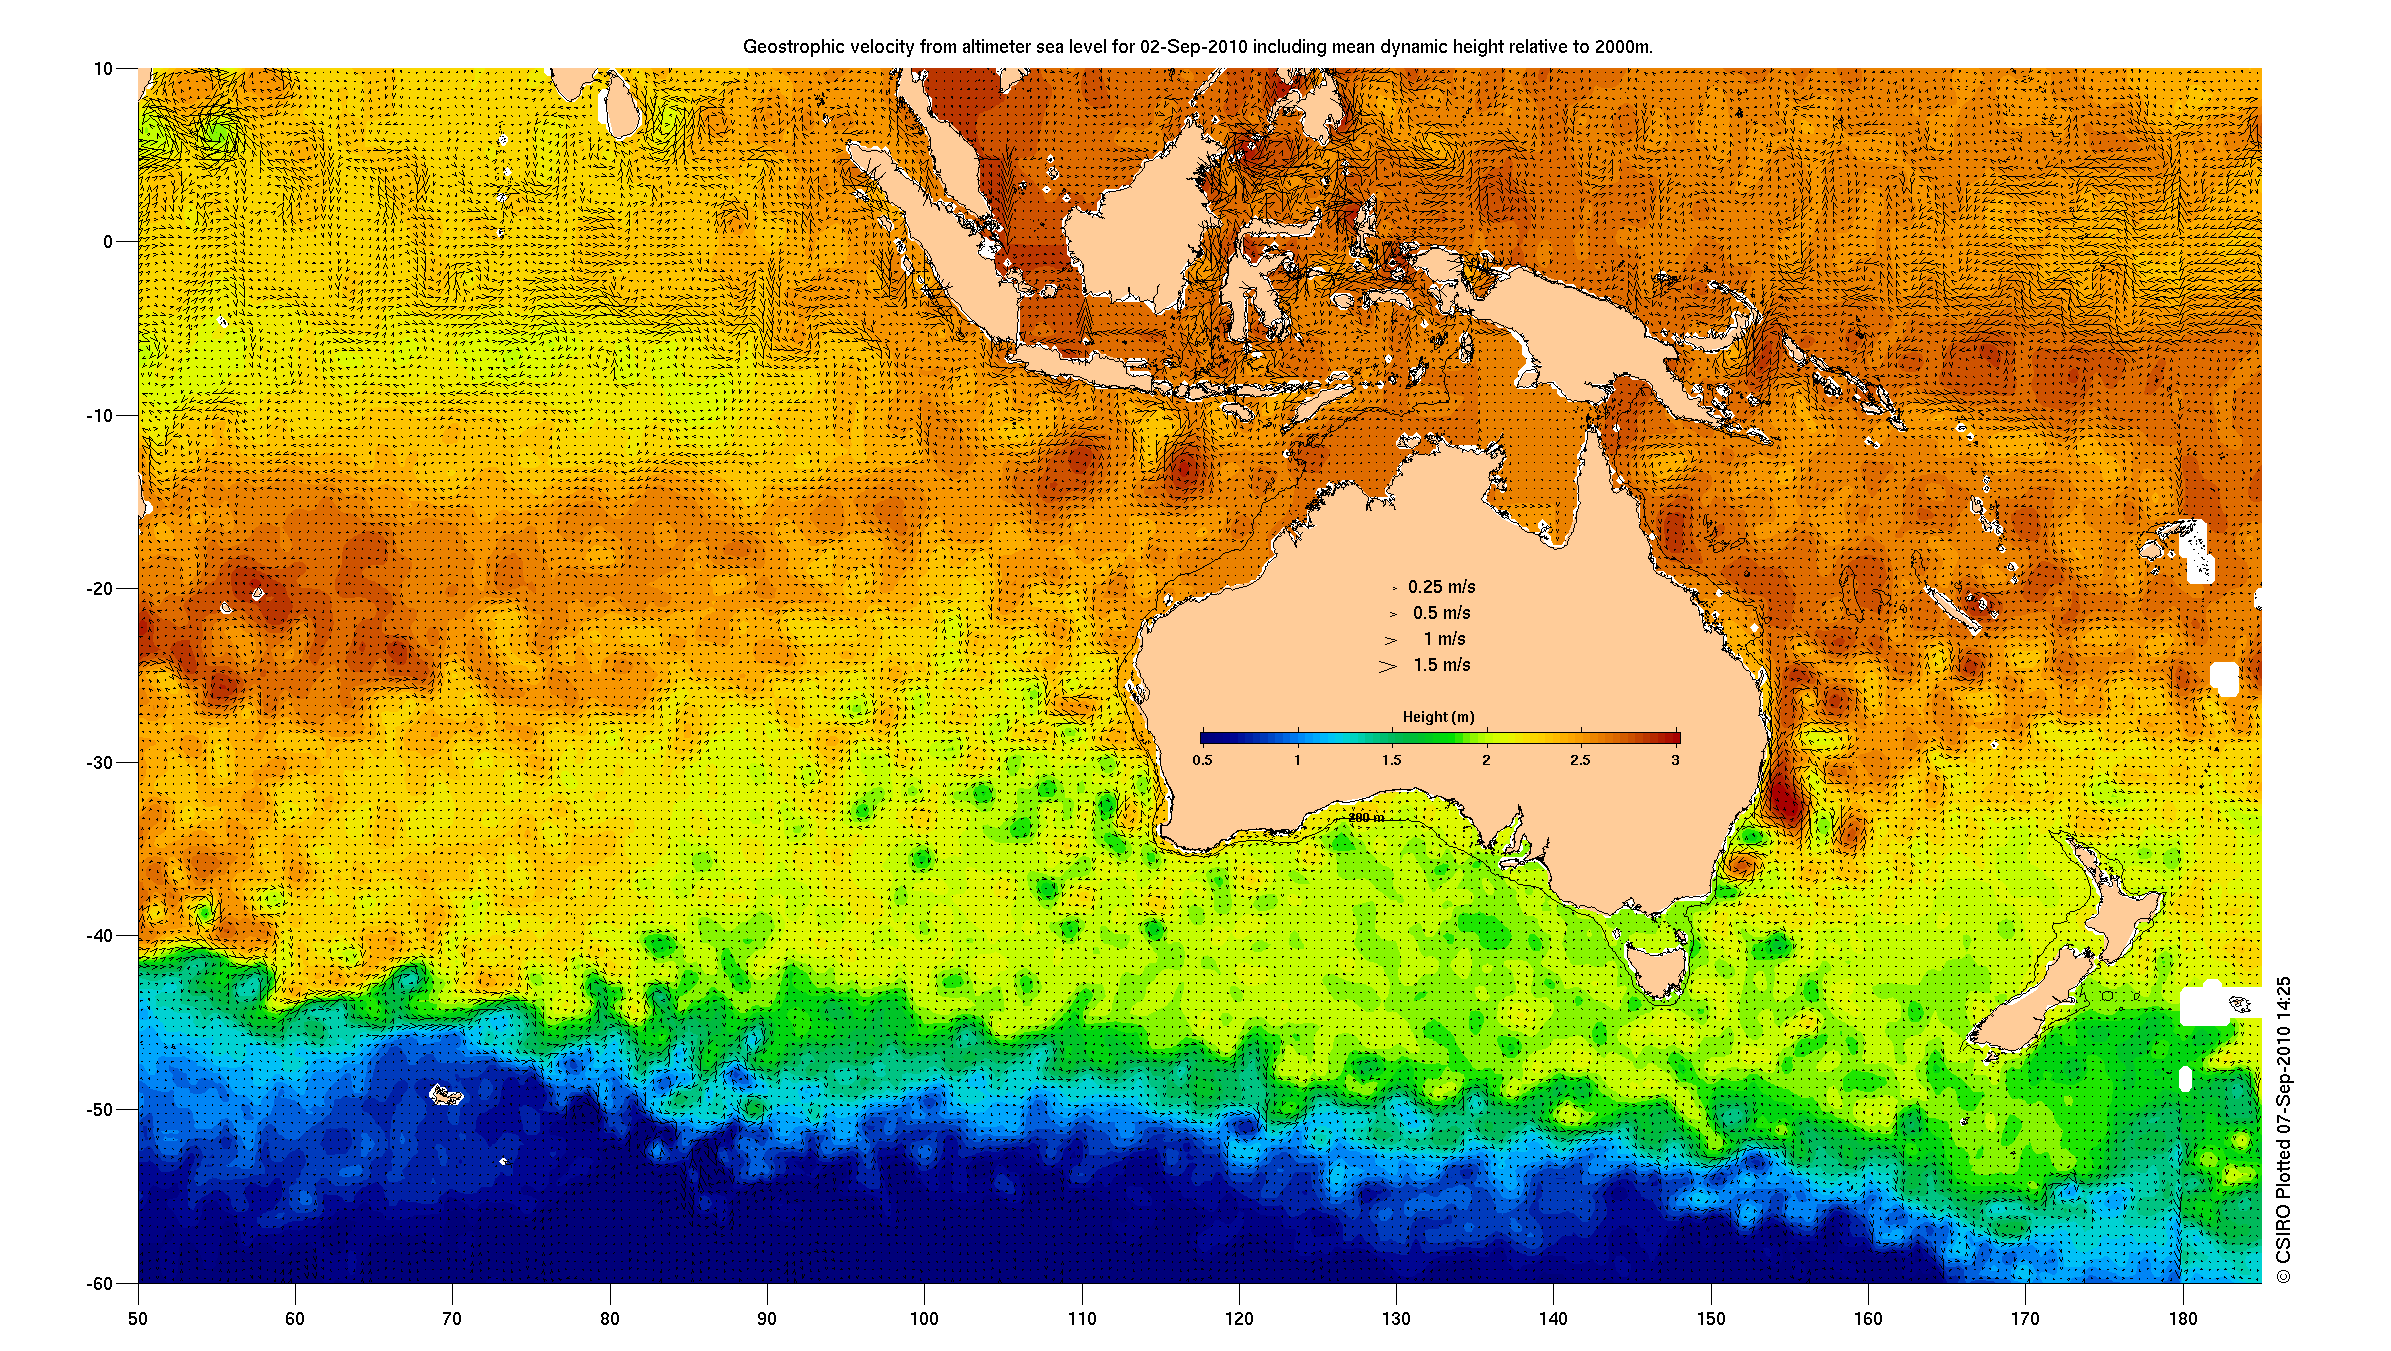
Task: Click longitude axis label 120
Action: pyautogui.click(x=1239, y=1319)
